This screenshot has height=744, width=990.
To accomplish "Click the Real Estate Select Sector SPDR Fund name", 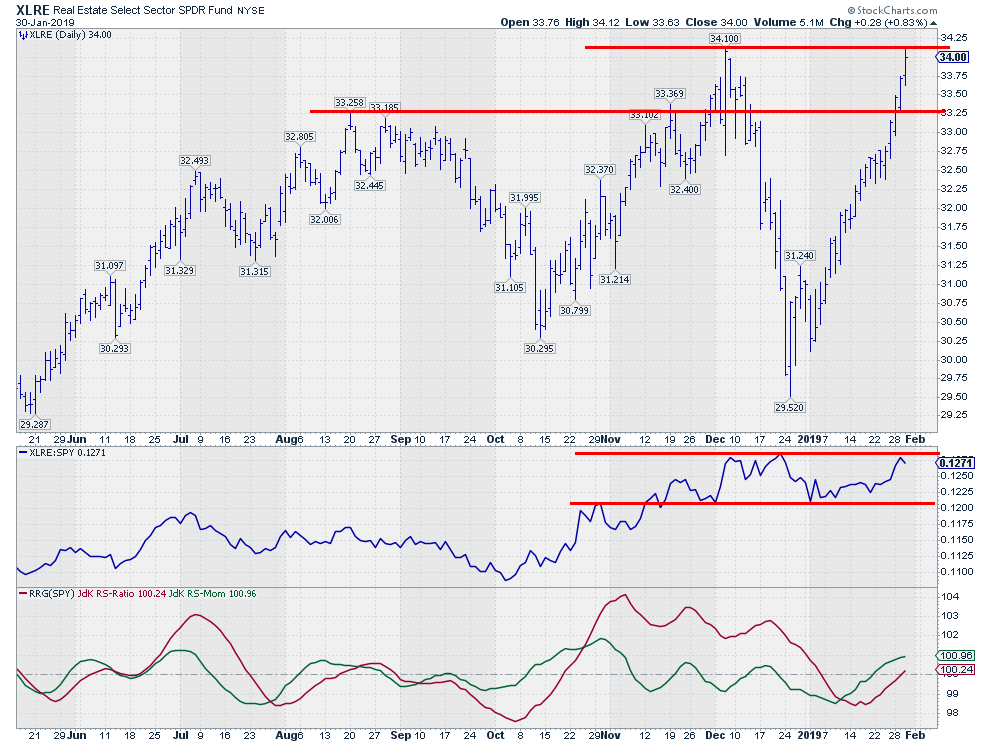I will click(x=143, y=10).
